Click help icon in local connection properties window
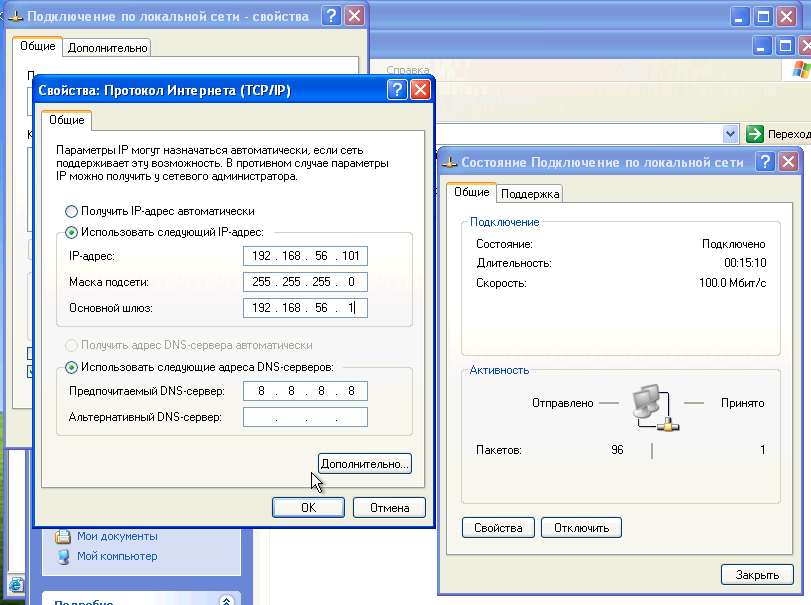Screen dimensions: 811x605 pos(331,16)
